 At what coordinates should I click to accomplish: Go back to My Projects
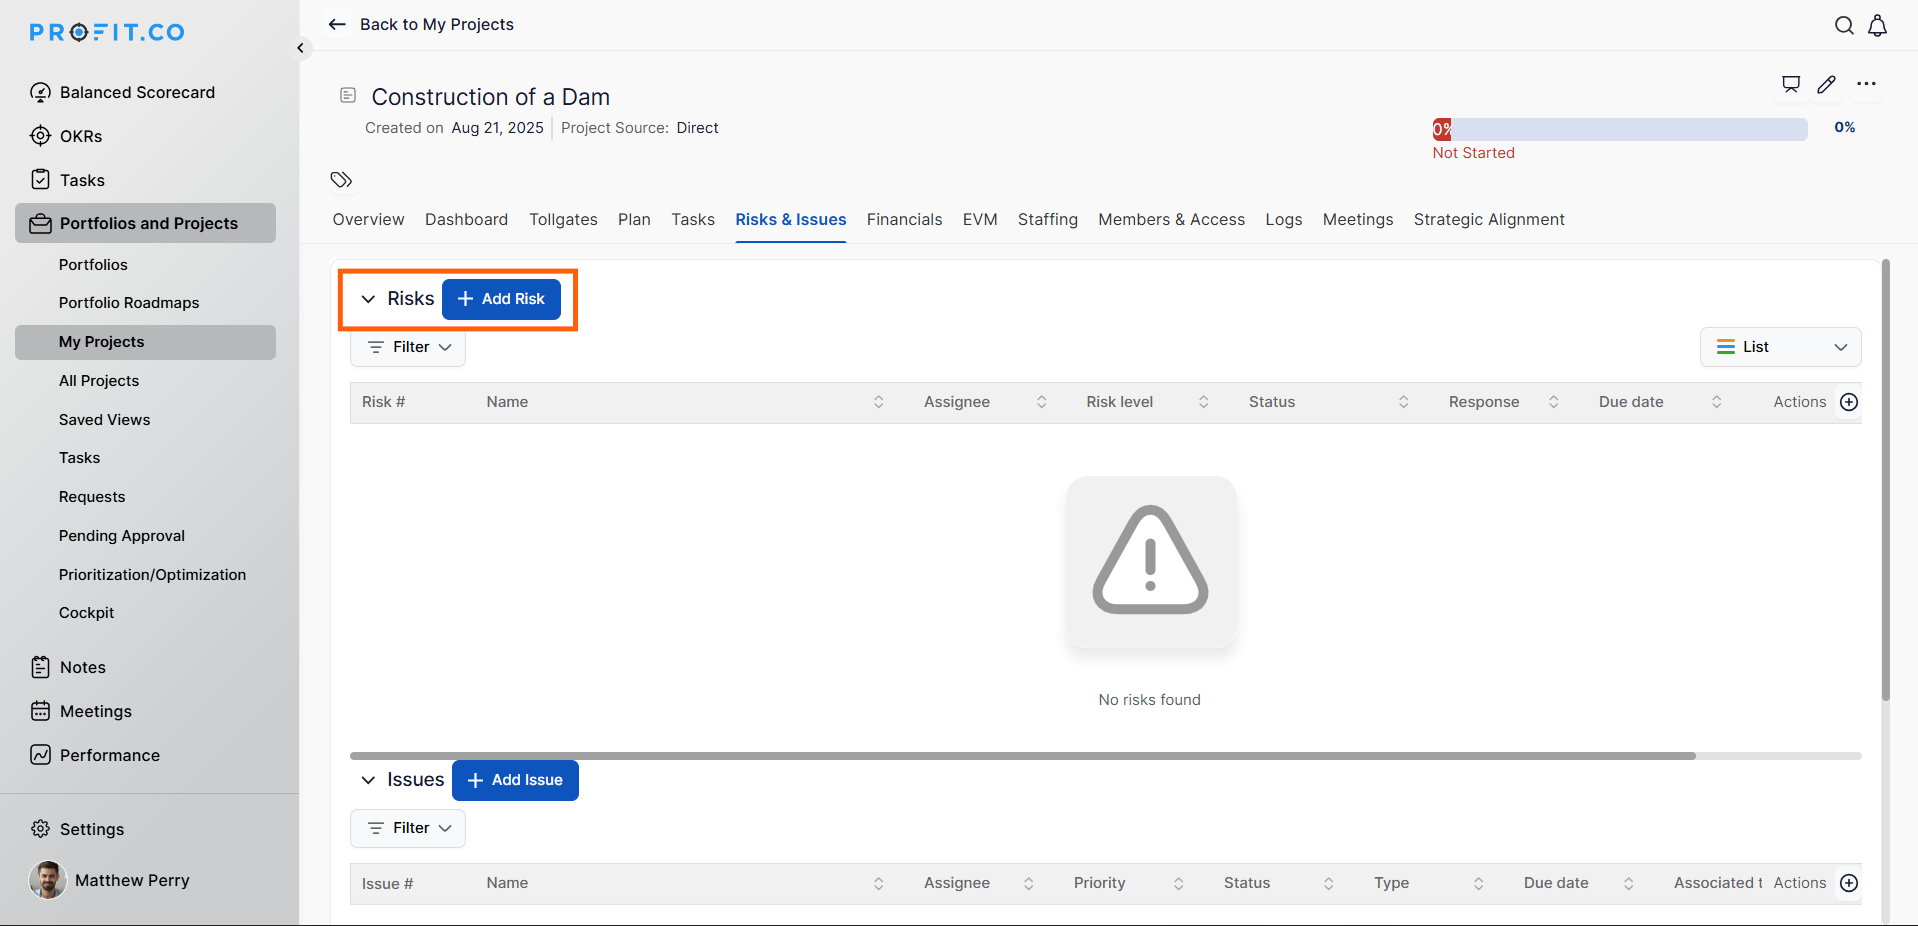(x=421, y=25)
